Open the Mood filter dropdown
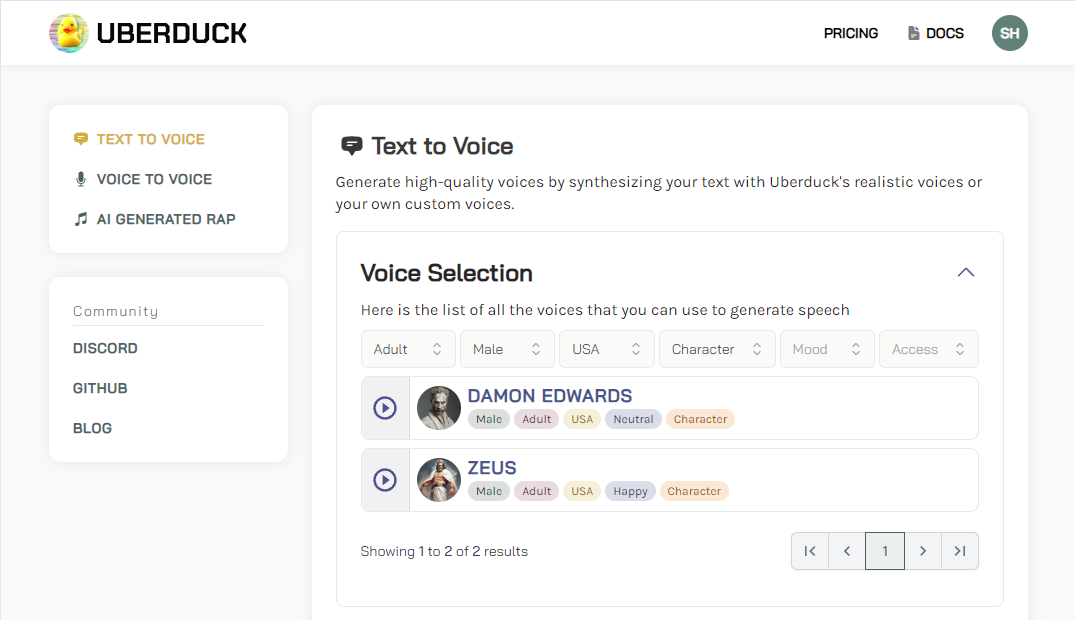The height and width of the screenshot is (620, 1075). pyautogui.click(x=827, y=349)
